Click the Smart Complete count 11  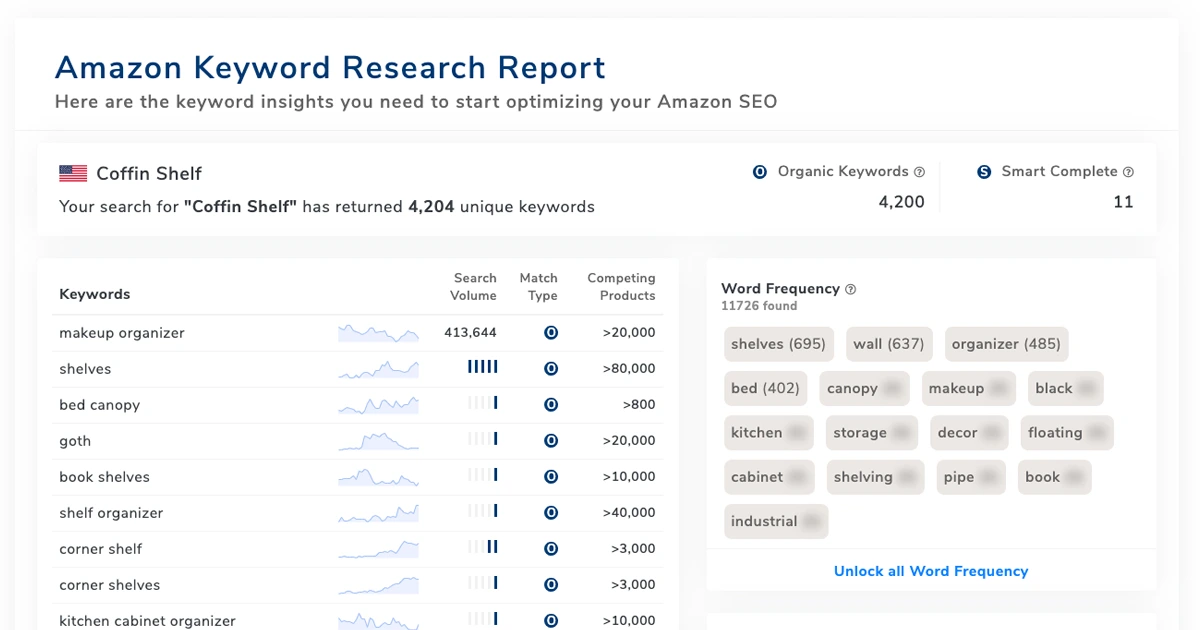point(1124,202)
